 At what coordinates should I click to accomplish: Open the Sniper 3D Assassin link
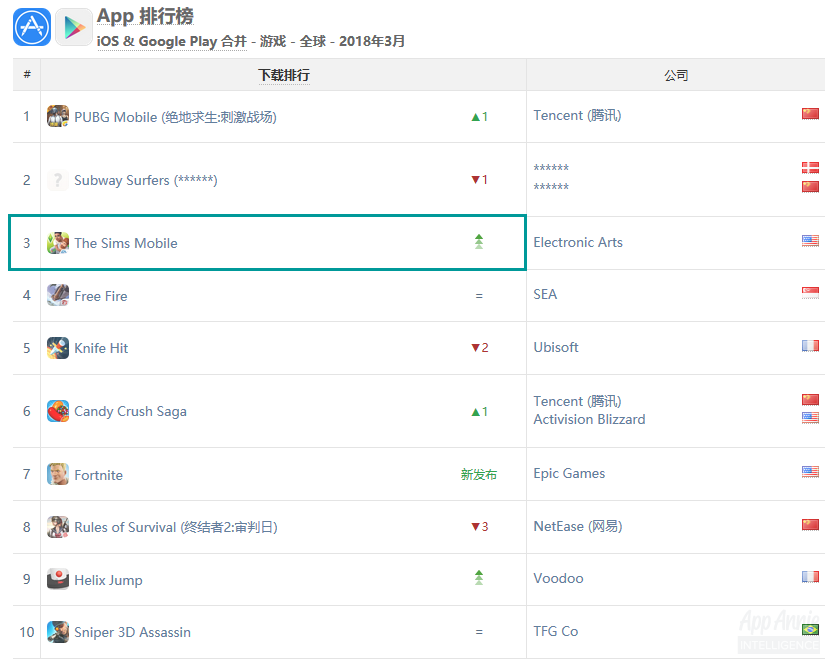coord(132,632)
